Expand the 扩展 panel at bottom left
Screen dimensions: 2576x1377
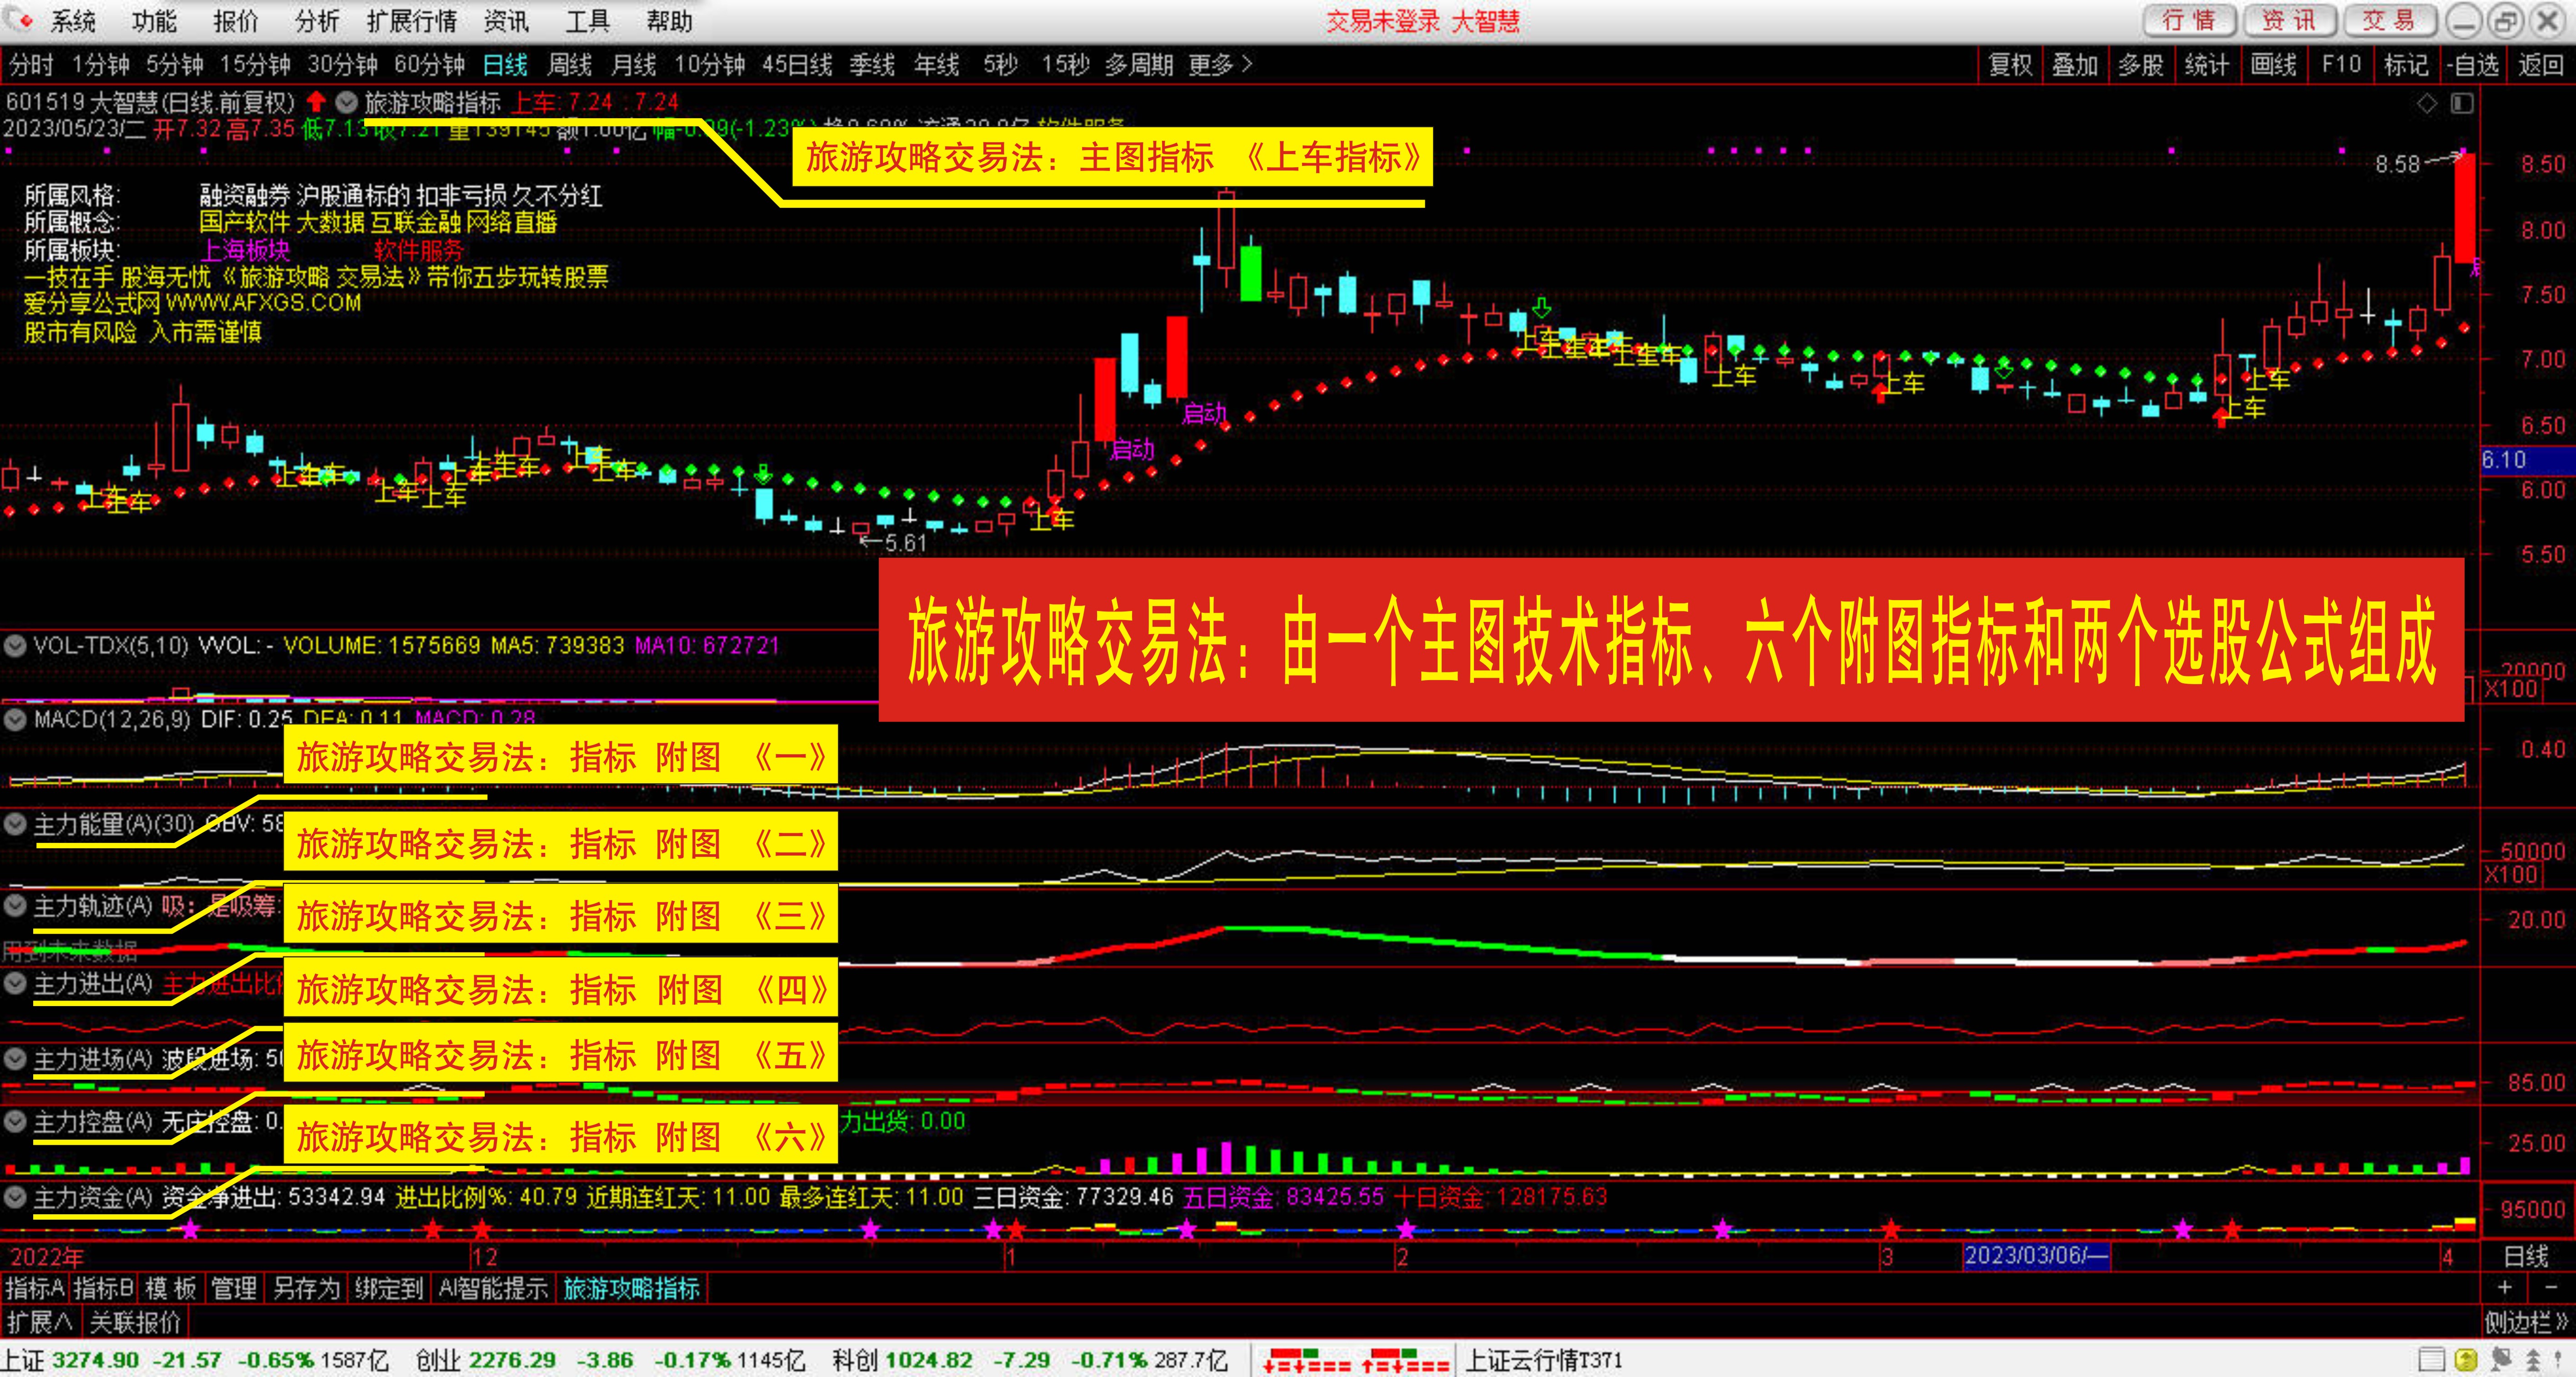[39, 1322]
